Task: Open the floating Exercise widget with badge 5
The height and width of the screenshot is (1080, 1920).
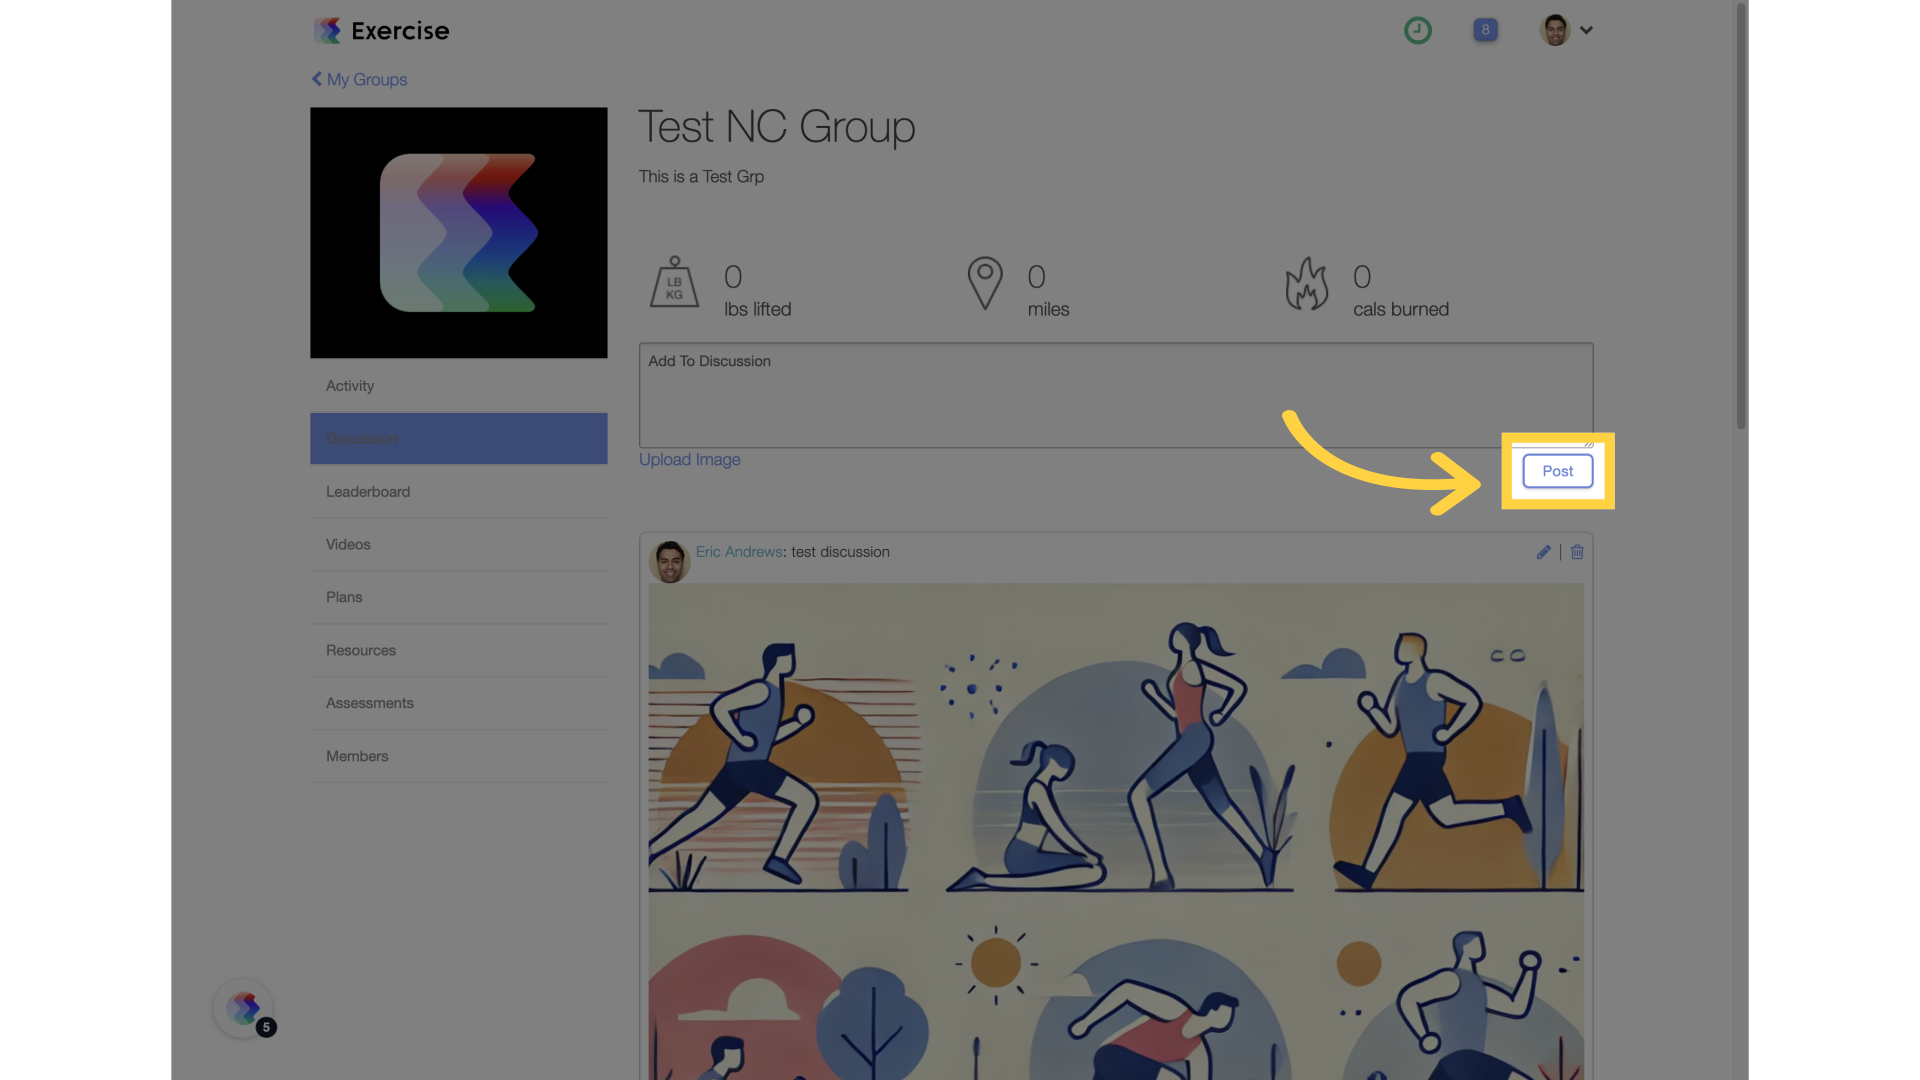Action: [244, 1008]
